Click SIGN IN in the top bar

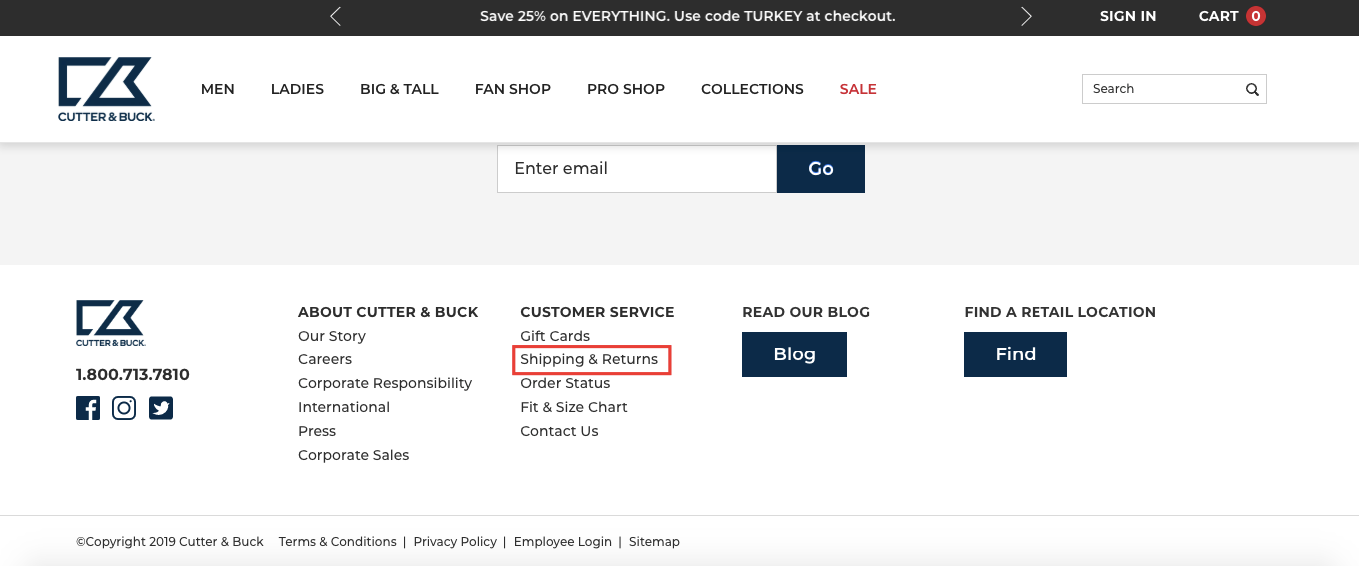tap(1128, 16)
